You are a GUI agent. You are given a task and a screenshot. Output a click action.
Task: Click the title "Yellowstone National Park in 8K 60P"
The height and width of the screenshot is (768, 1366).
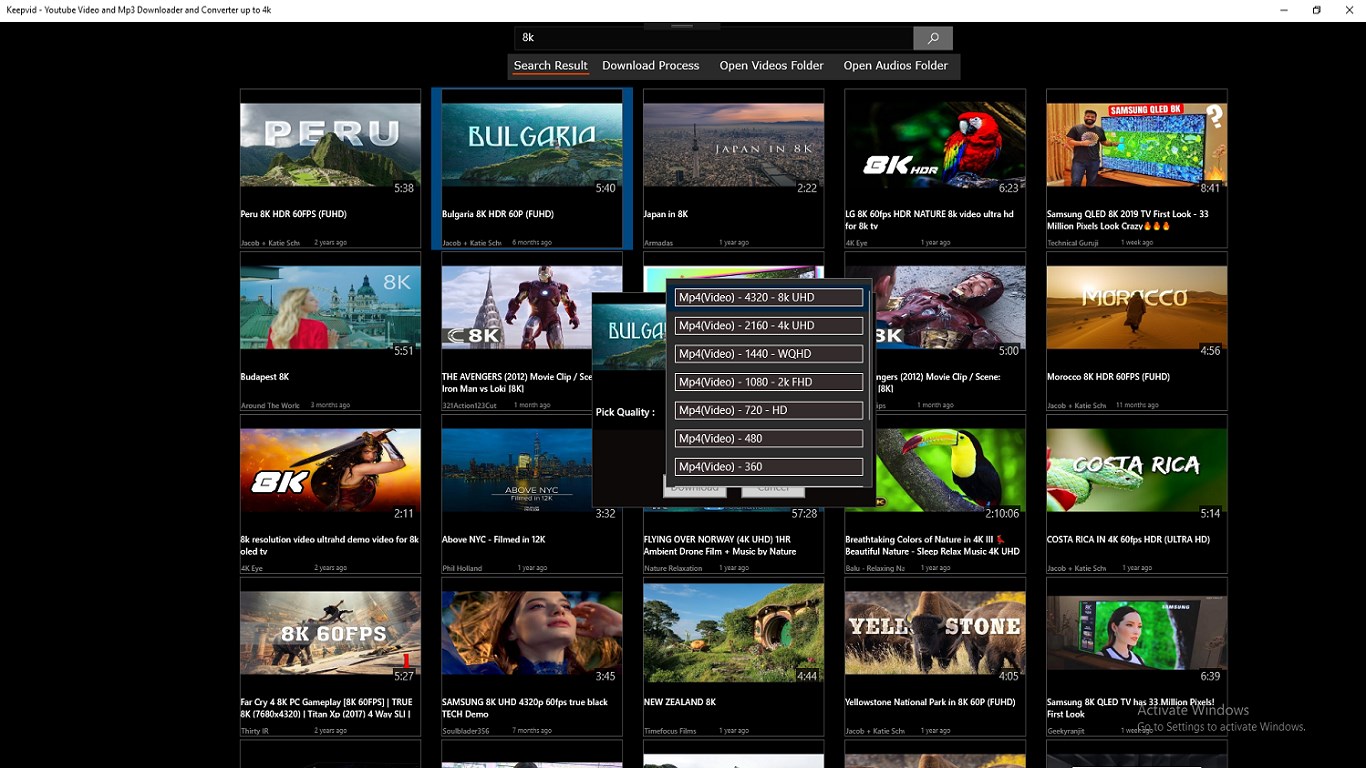click(x=930, y=702)
